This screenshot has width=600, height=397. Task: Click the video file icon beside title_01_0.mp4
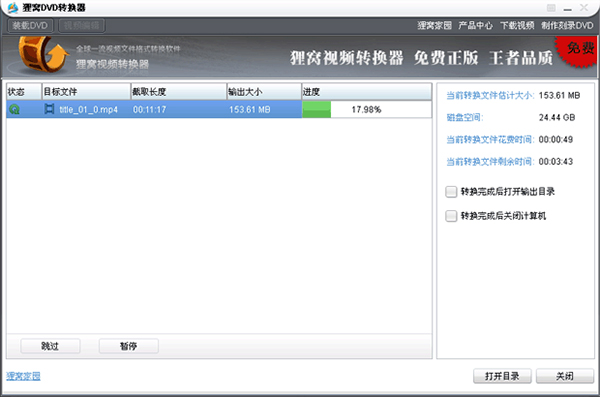point(49,109)
